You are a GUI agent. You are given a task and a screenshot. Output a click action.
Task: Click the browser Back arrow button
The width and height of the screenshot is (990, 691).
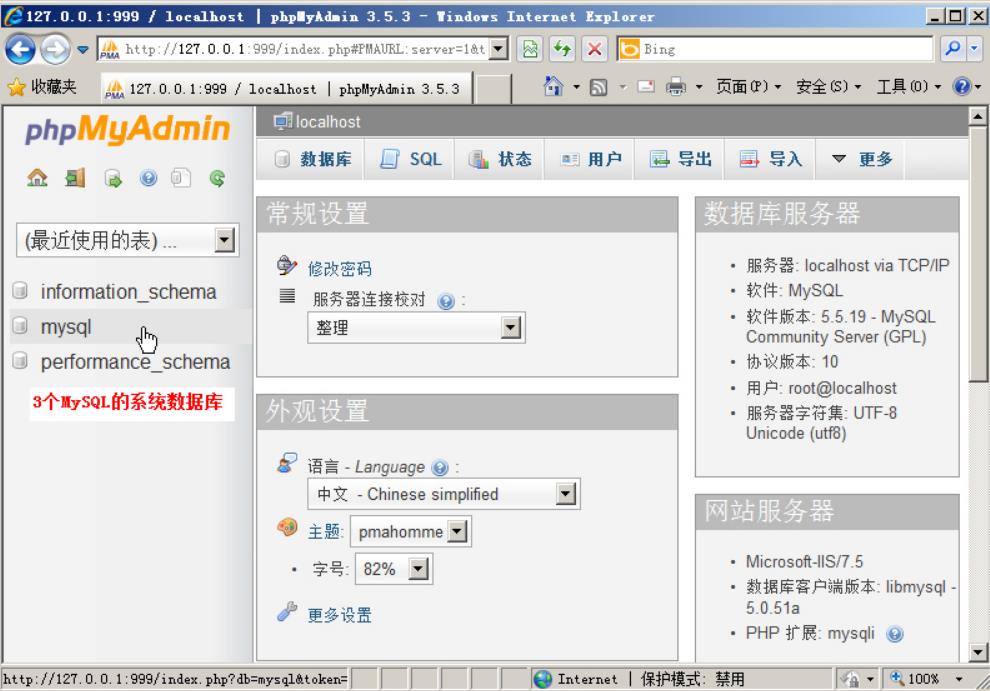(x=20, y=49)
